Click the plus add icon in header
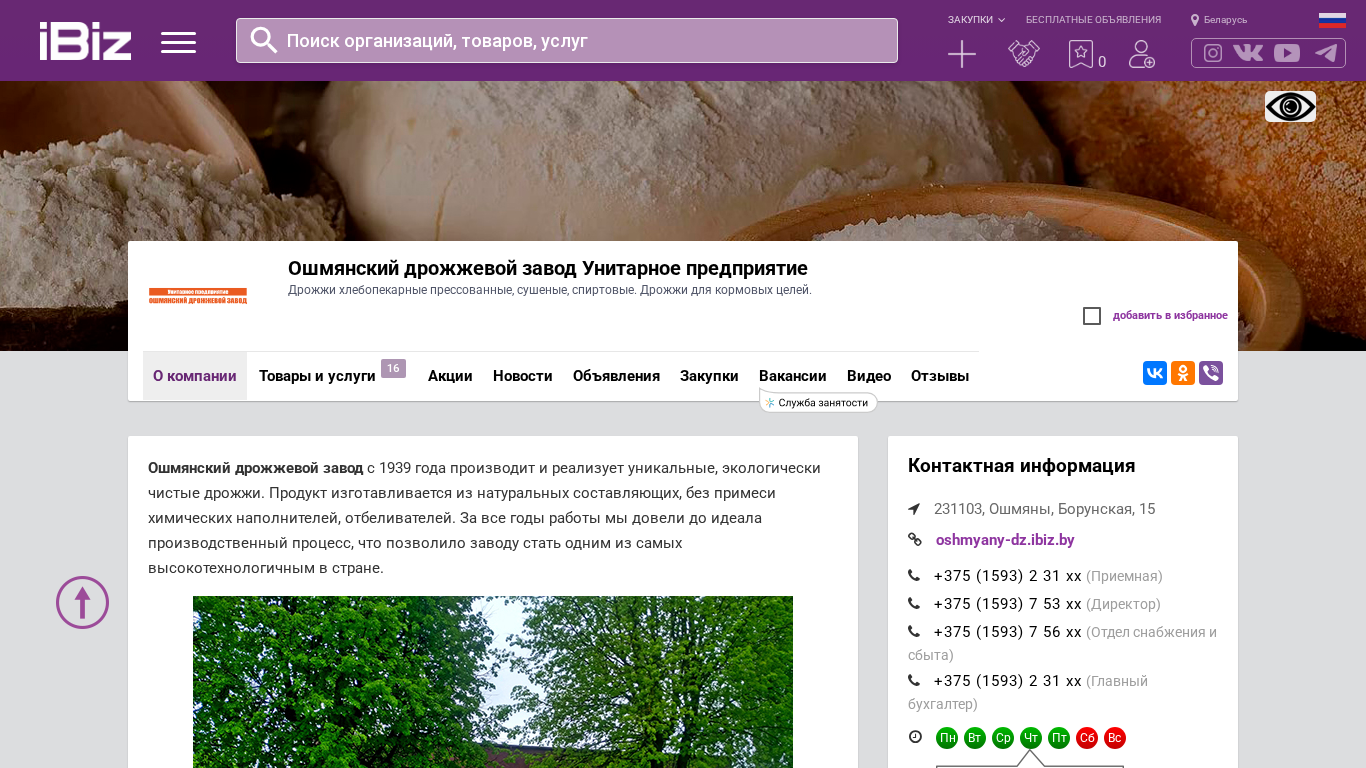The height and width of the screenshot is (768, 1366). coord(962,54)
